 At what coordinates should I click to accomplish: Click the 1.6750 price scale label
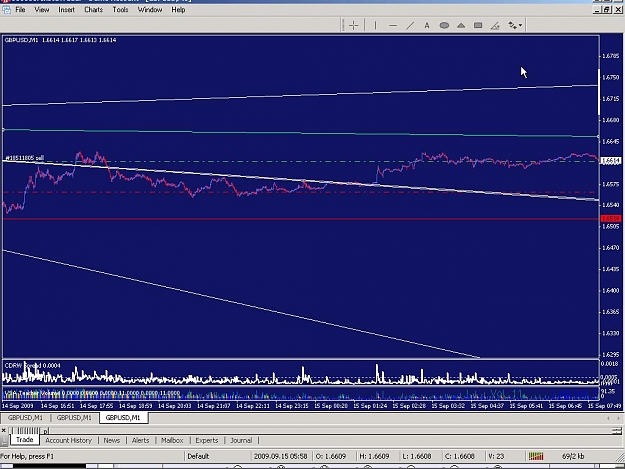[x=611, y=77]
